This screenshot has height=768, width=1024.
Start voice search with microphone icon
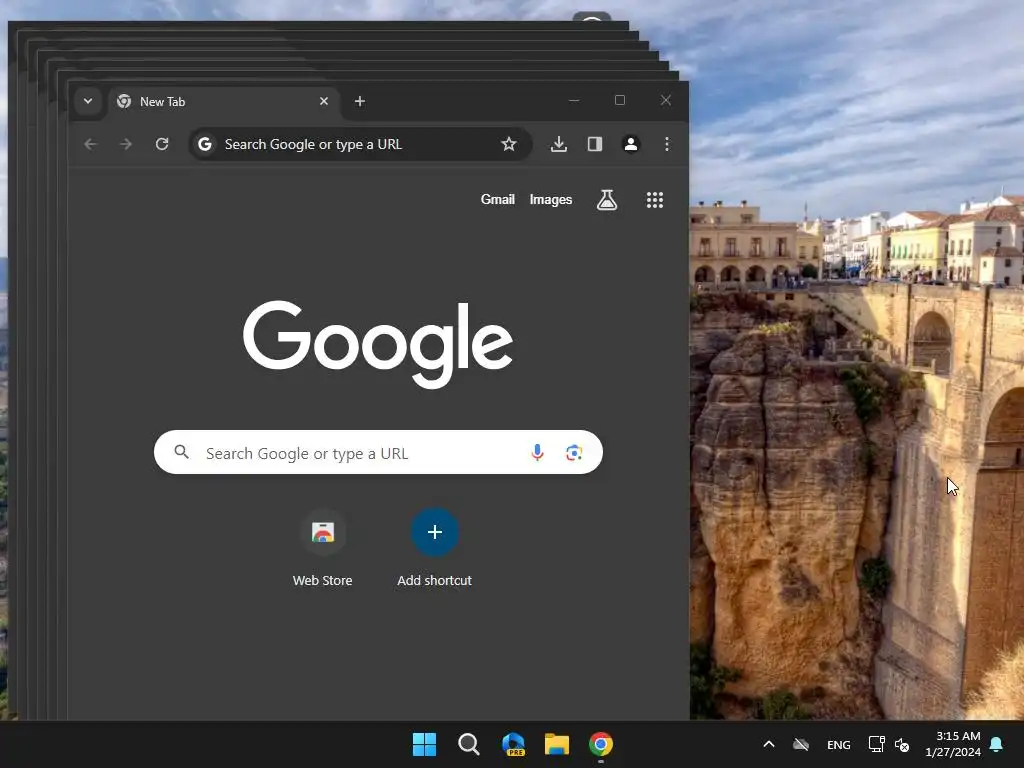pos(537,453)
